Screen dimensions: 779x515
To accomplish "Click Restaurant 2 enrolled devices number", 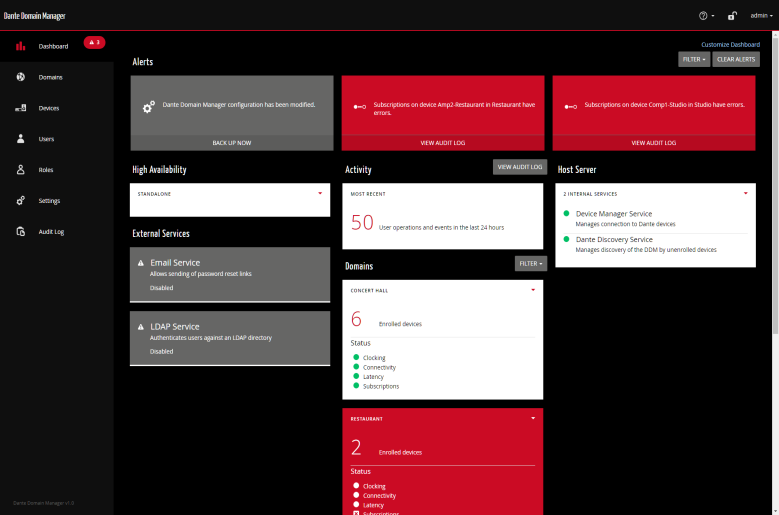I will 356,447.
